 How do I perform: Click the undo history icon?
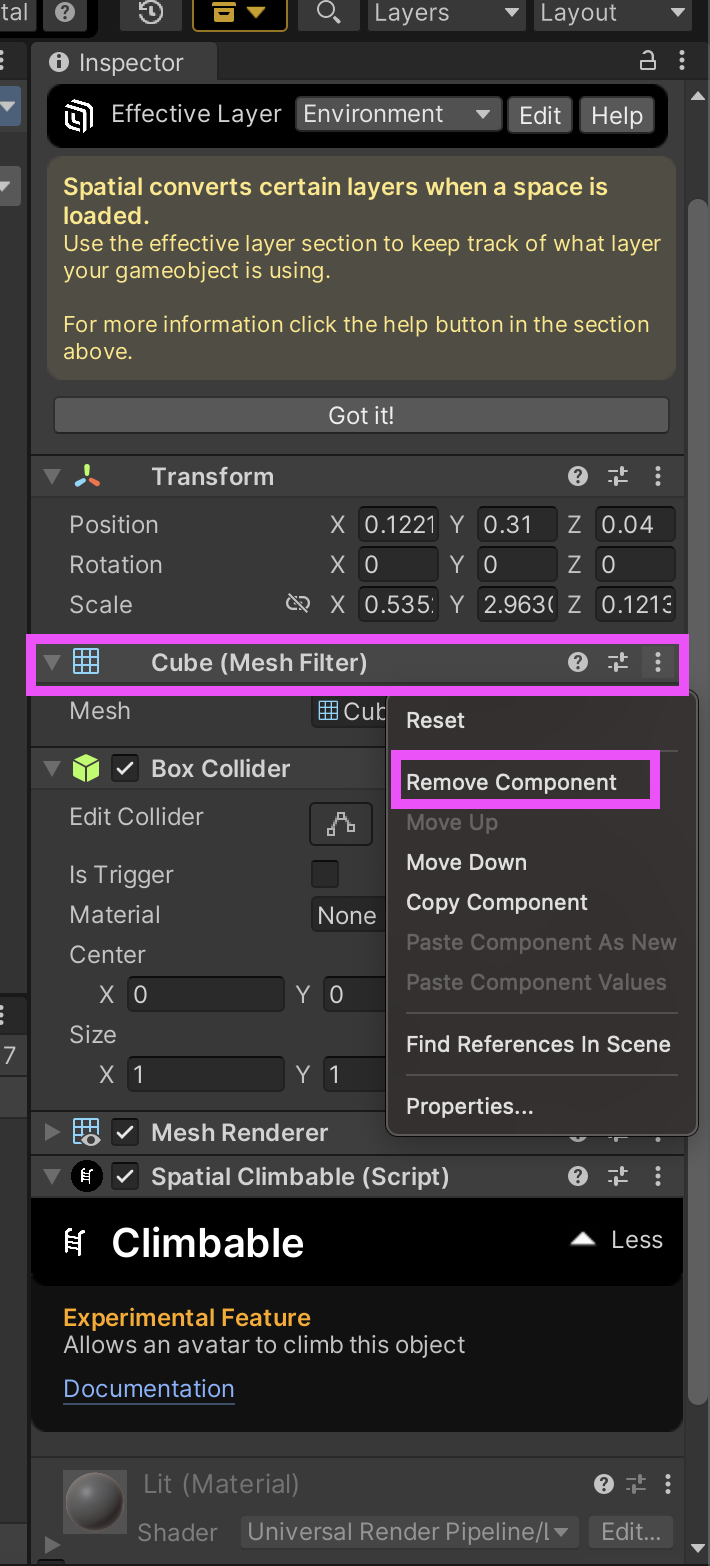coord(151,13)
